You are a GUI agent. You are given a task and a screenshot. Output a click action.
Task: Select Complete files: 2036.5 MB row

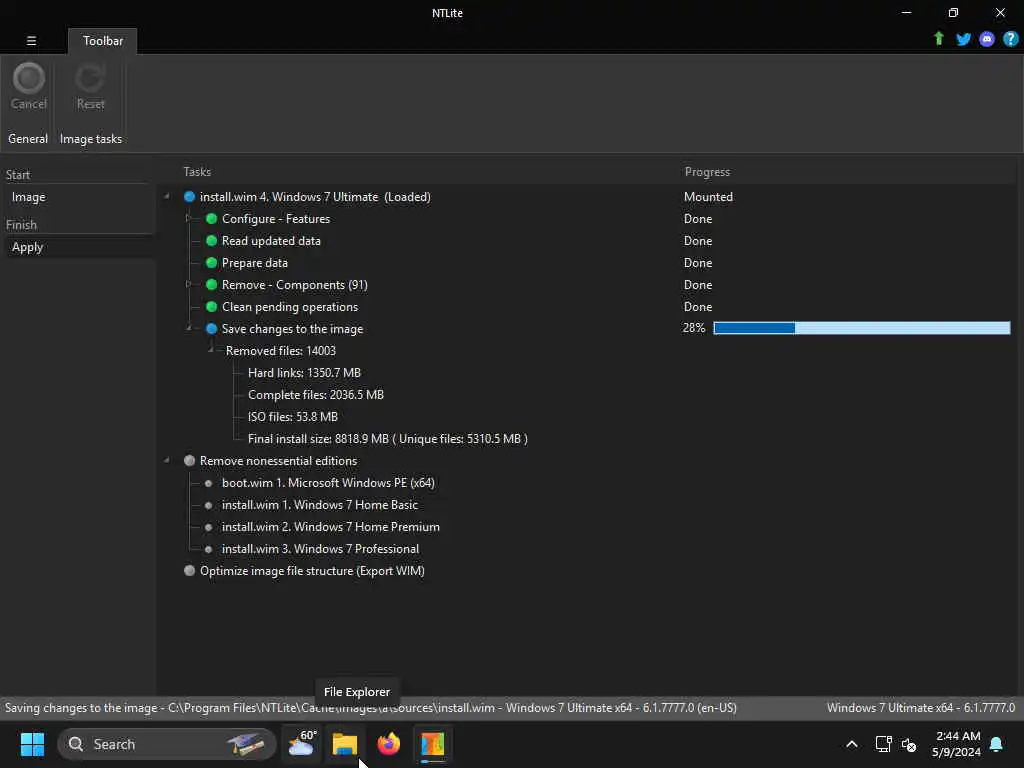click(316, 395)
